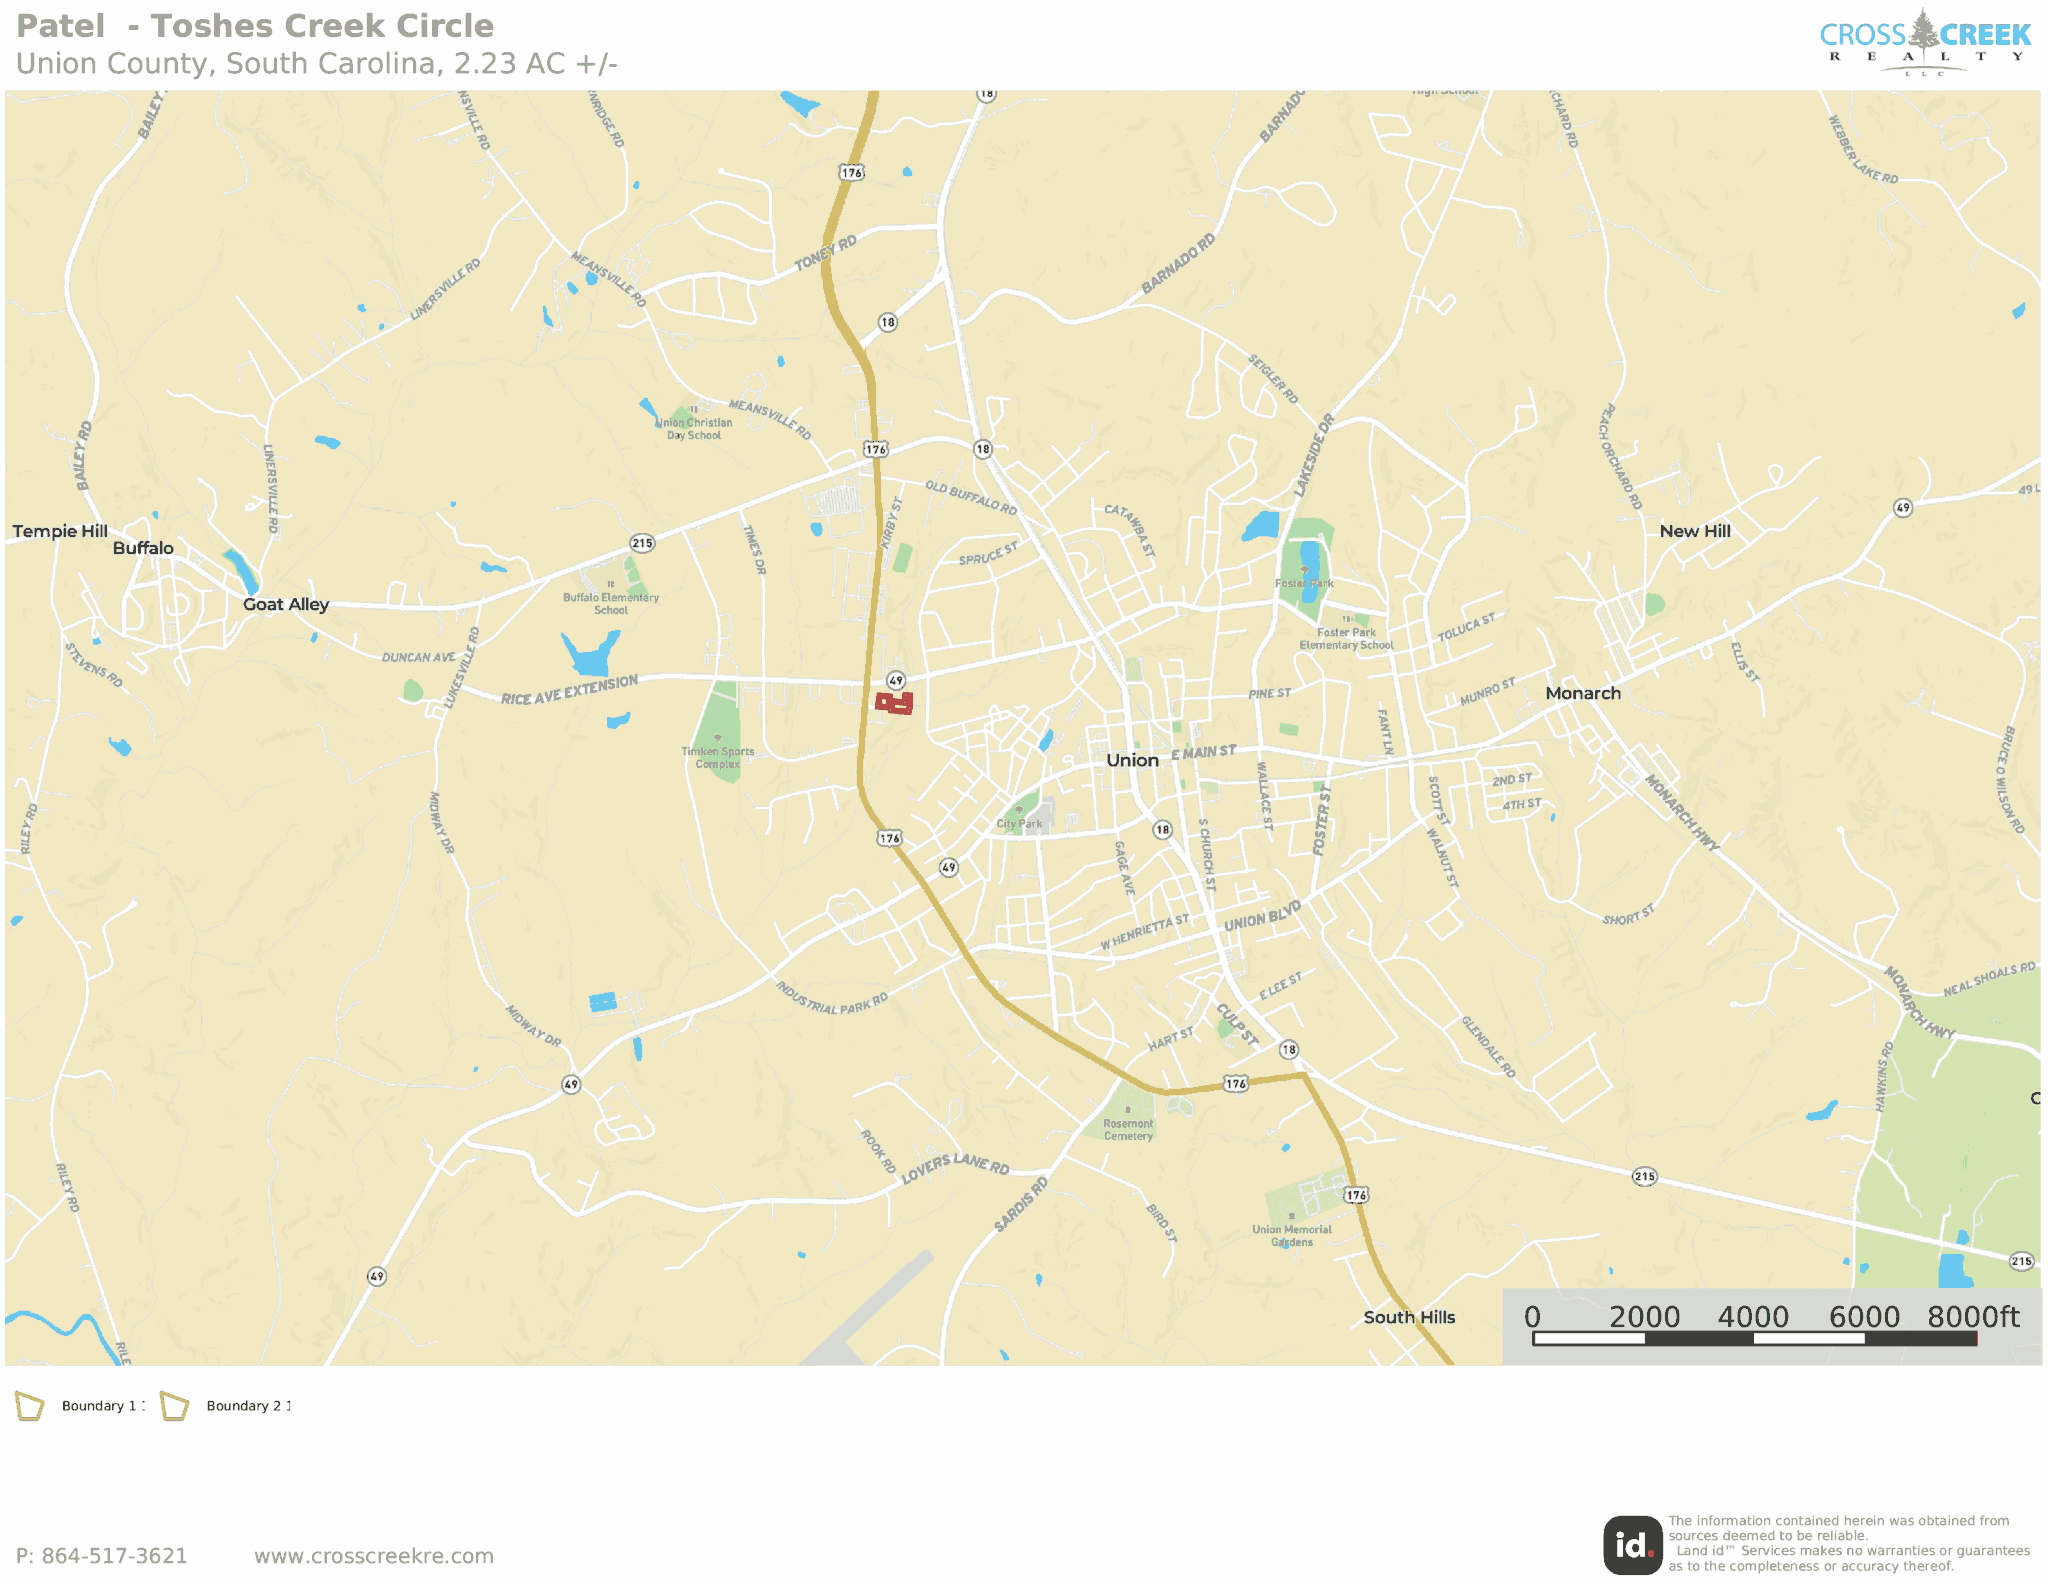
Task: Click the Union city label
Action: tap(1132, 760)
